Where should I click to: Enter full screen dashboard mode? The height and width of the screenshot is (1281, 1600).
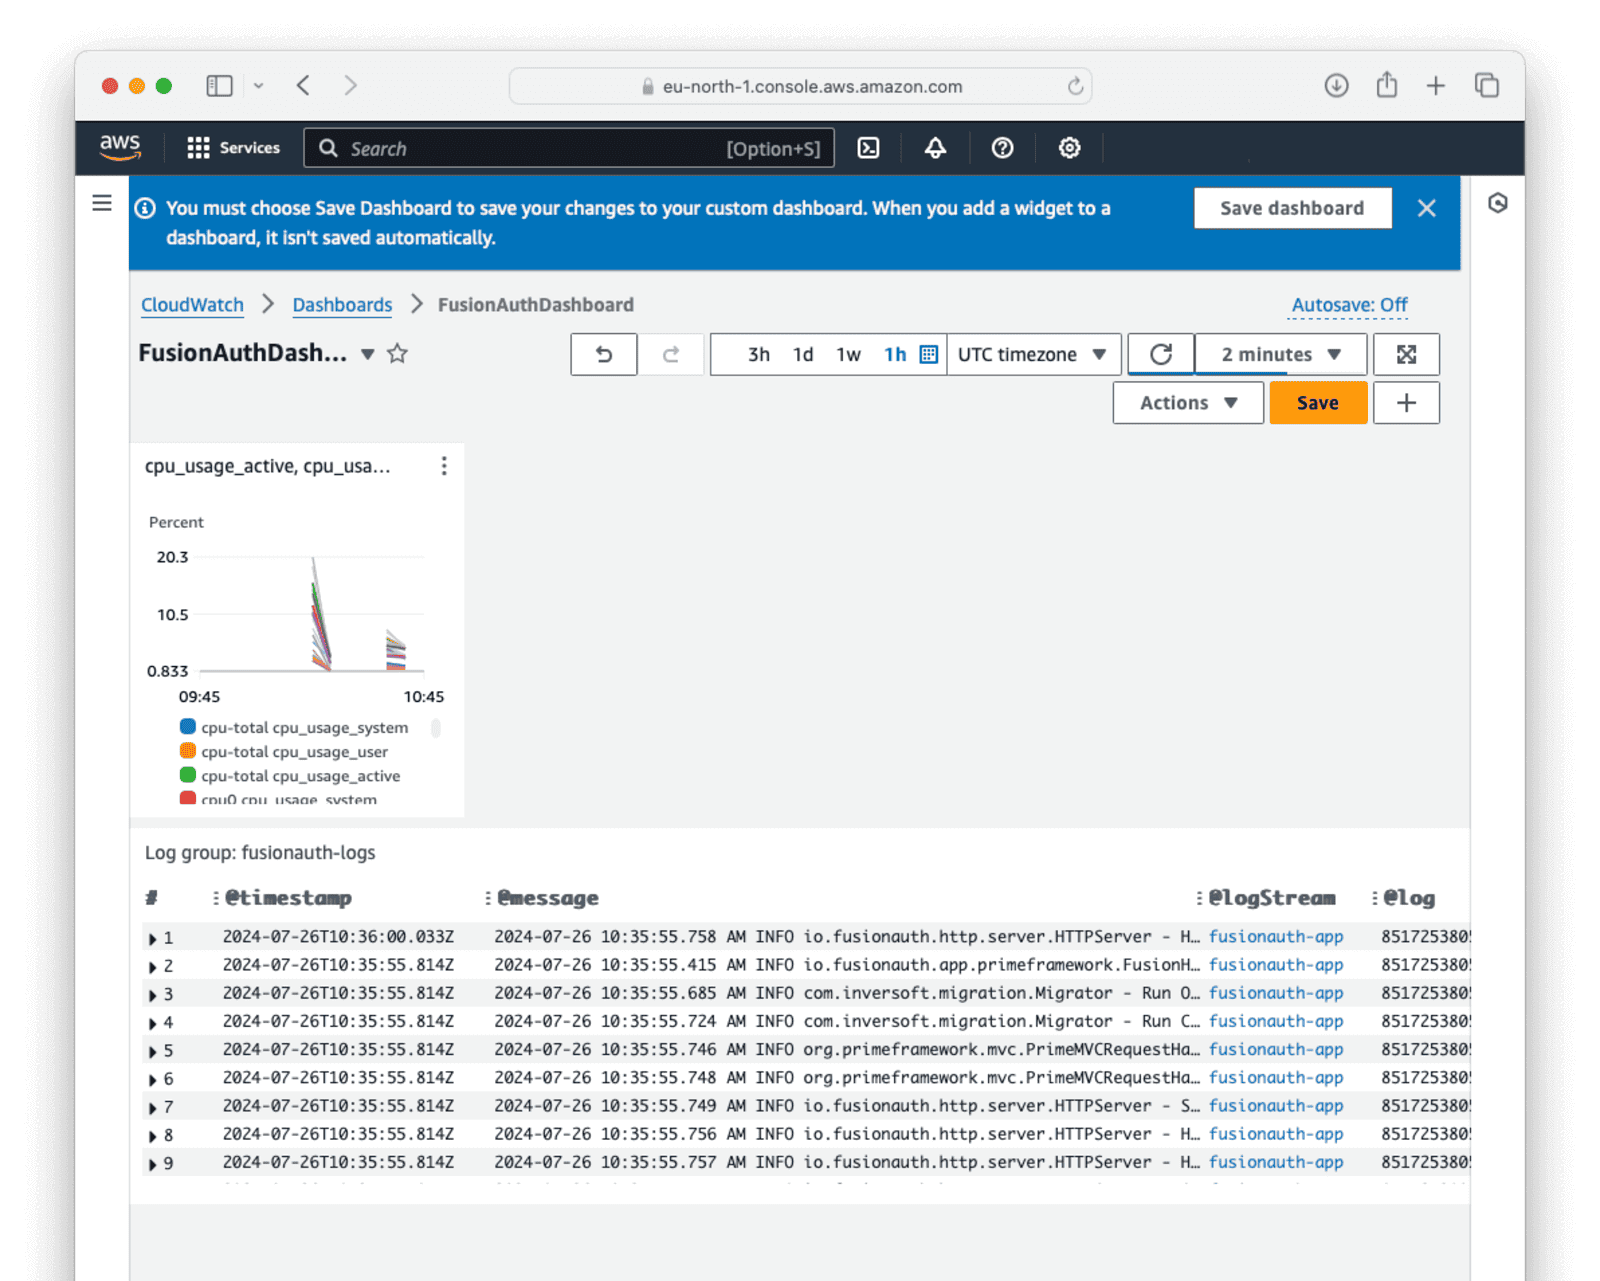pos(1406,354)
